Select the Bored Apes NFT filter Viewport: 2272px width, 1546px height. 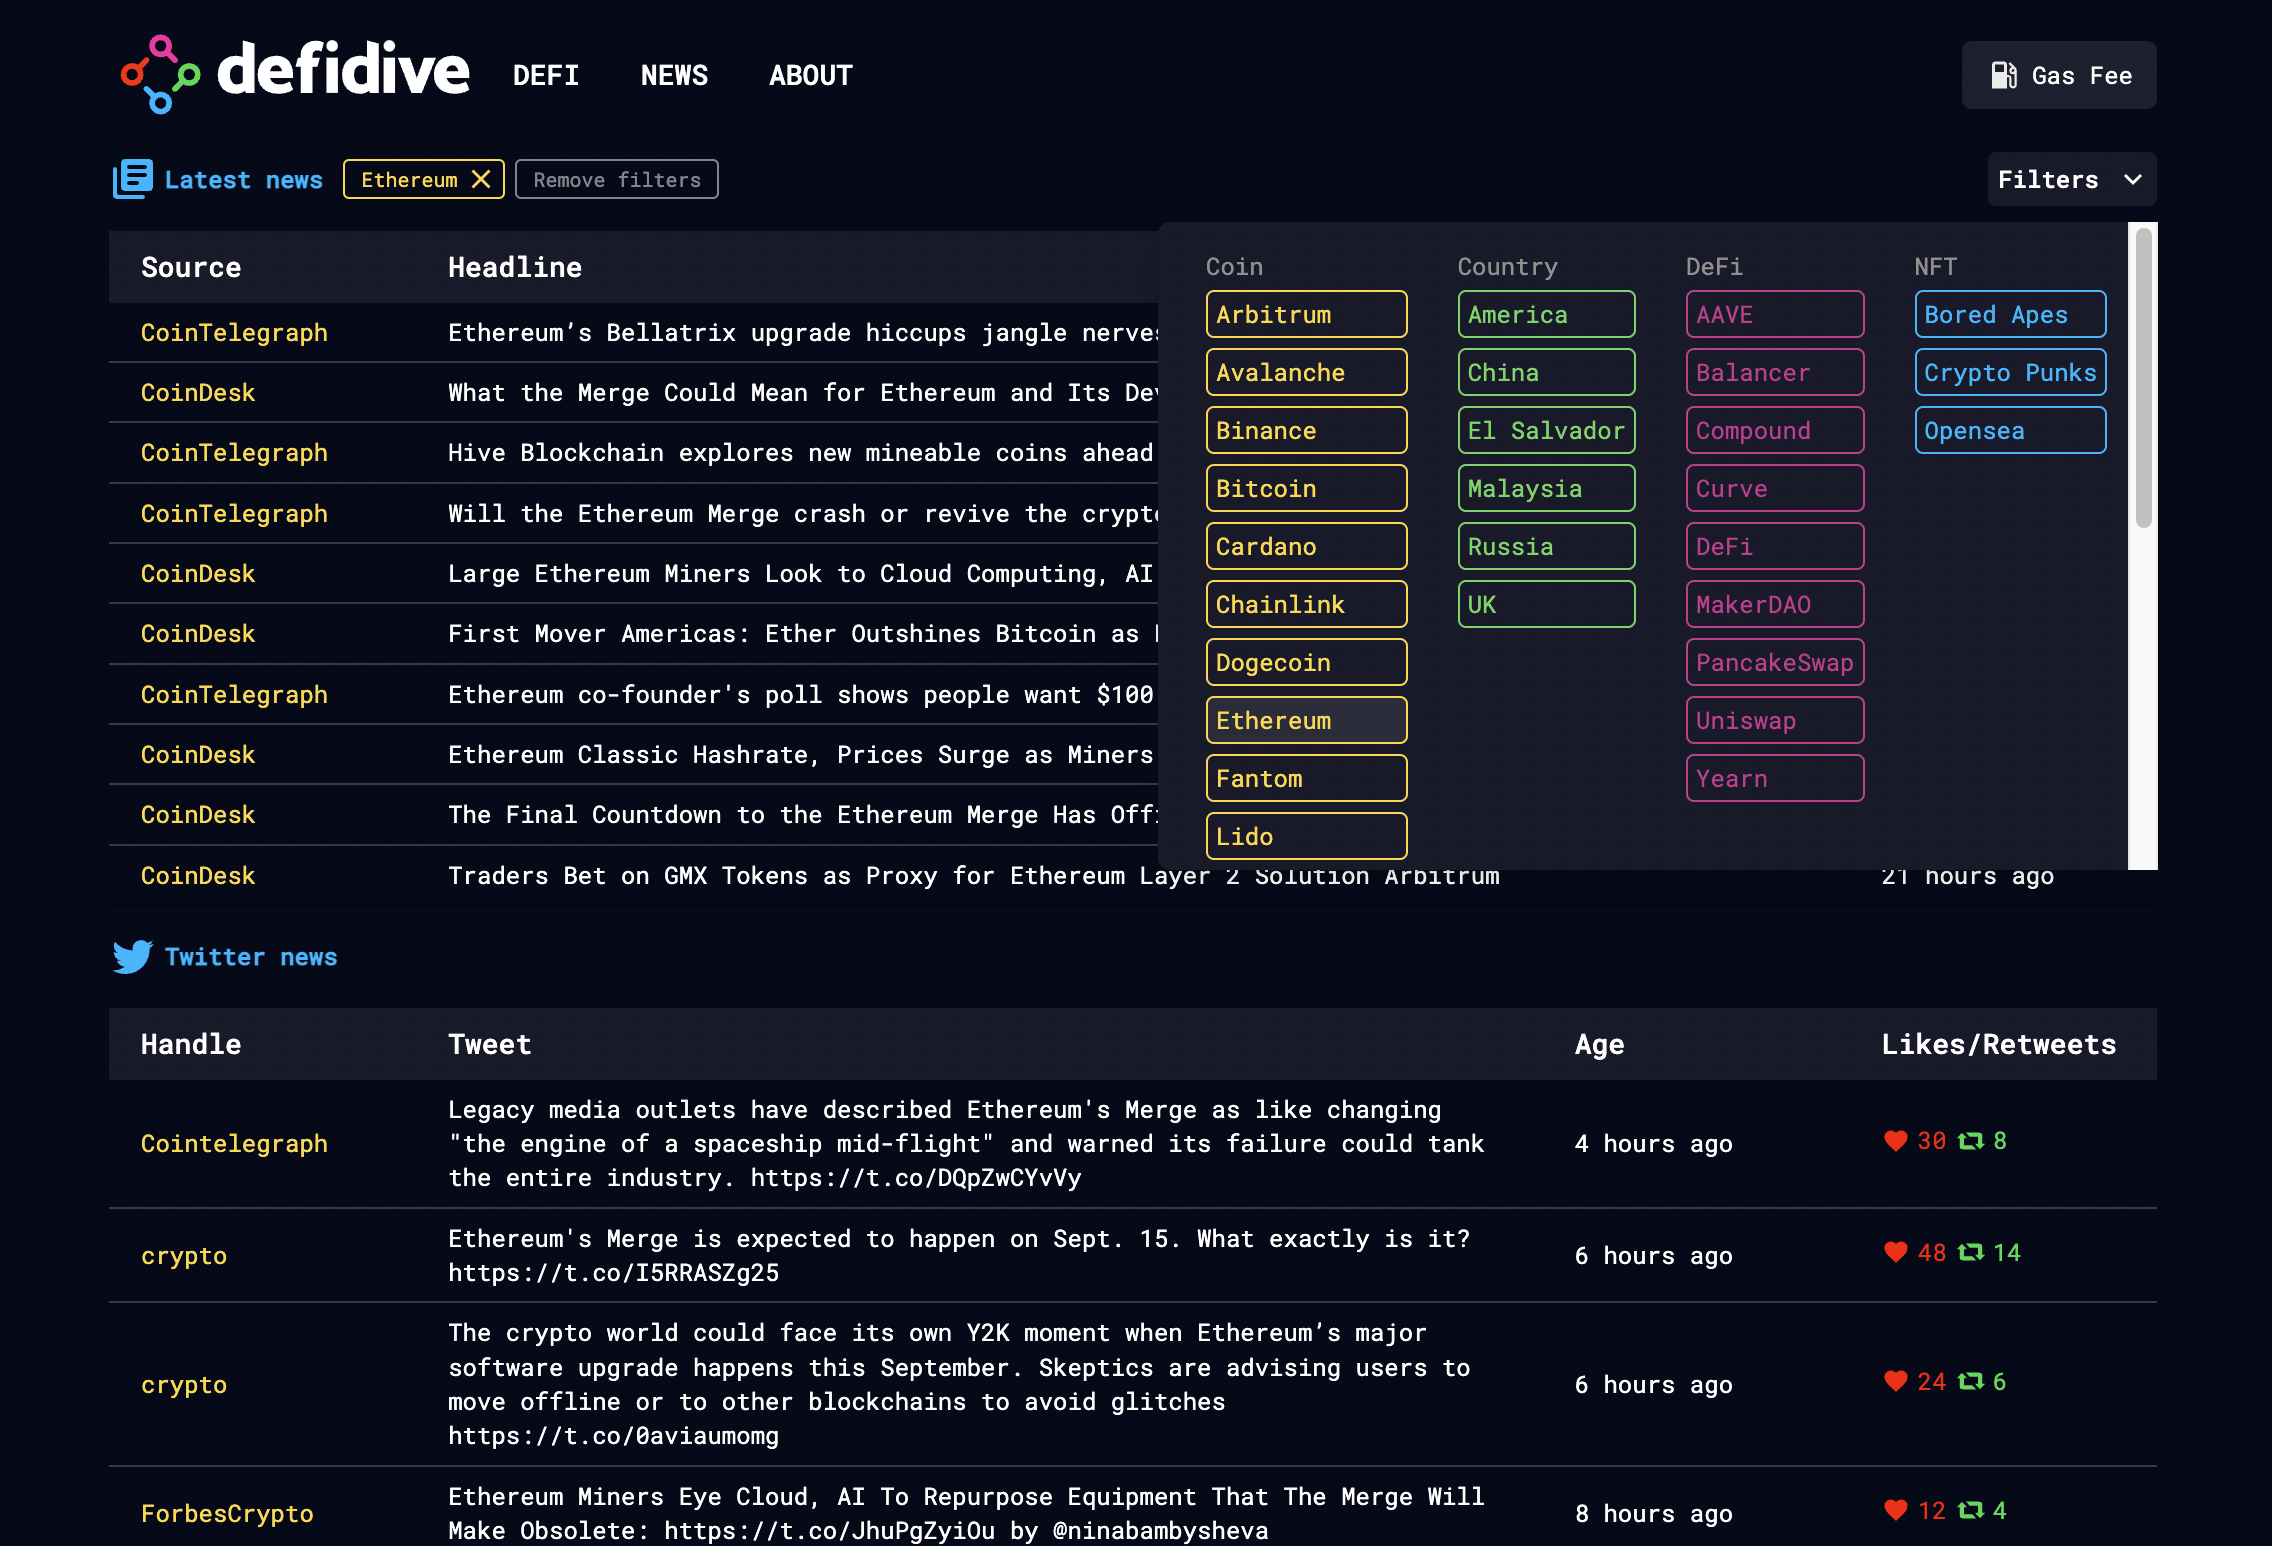(x=2010, y=314)
